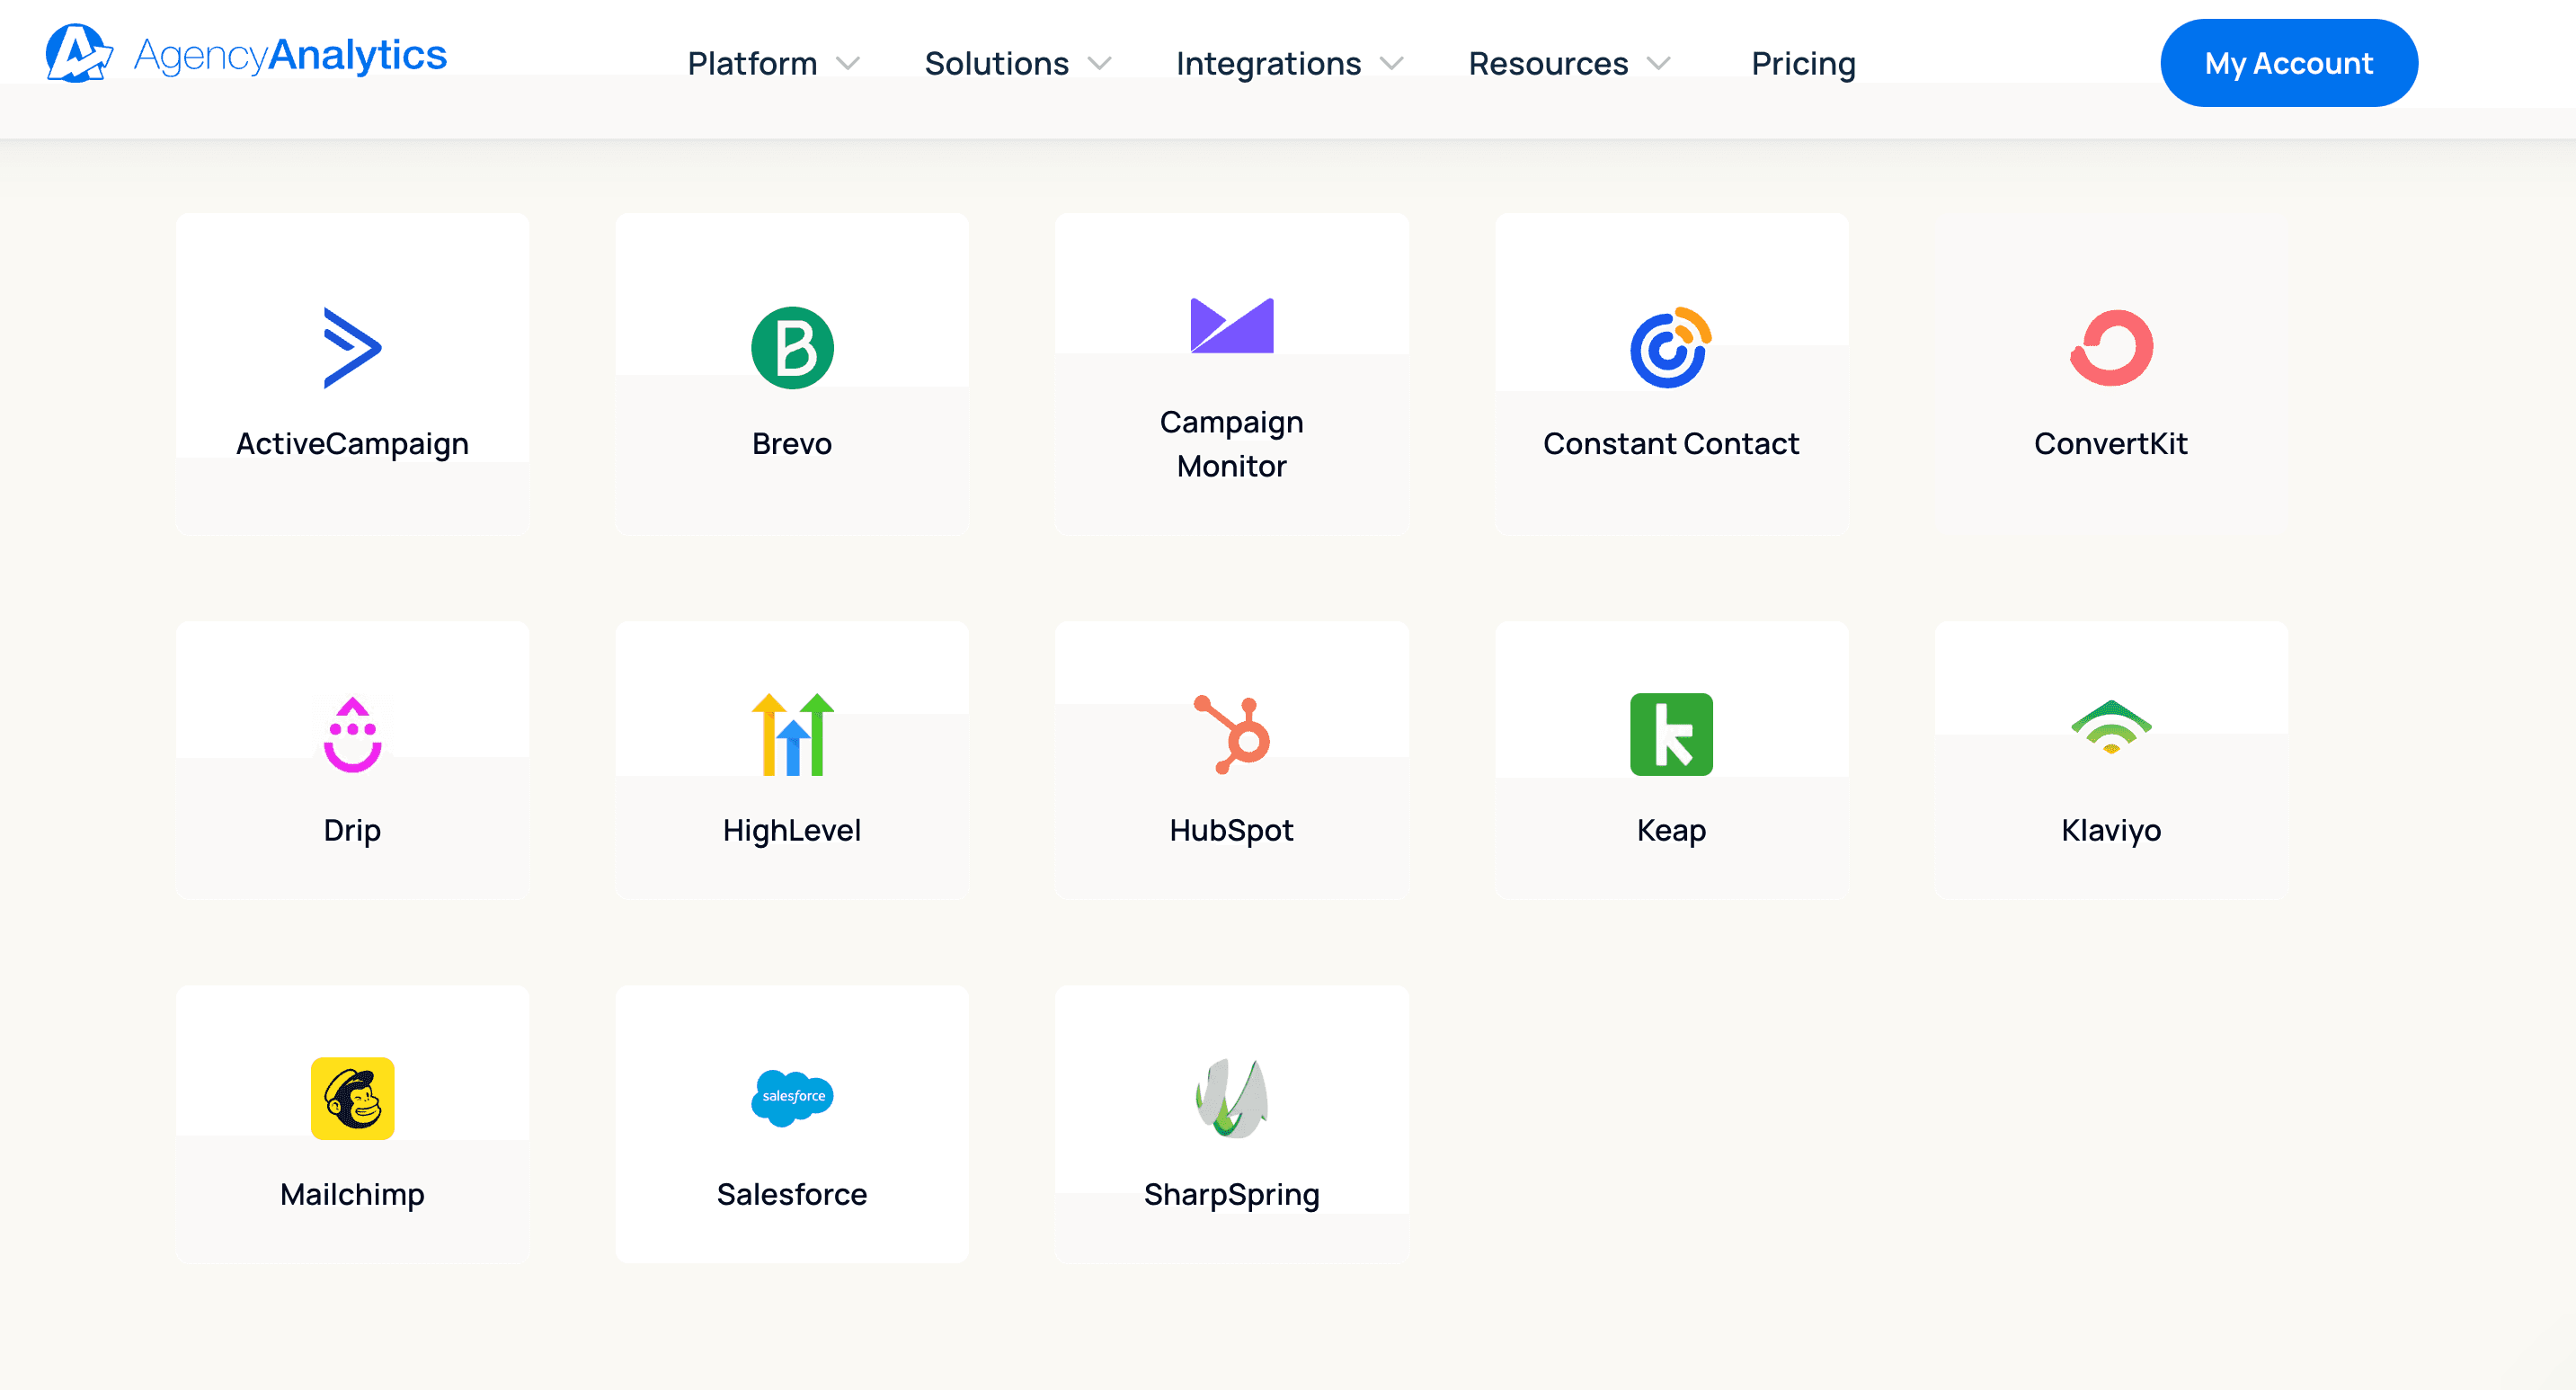Select the Klaviyo logo
The width and height of the screenshot is (2576, 1390).
[x=2110, y=731]
